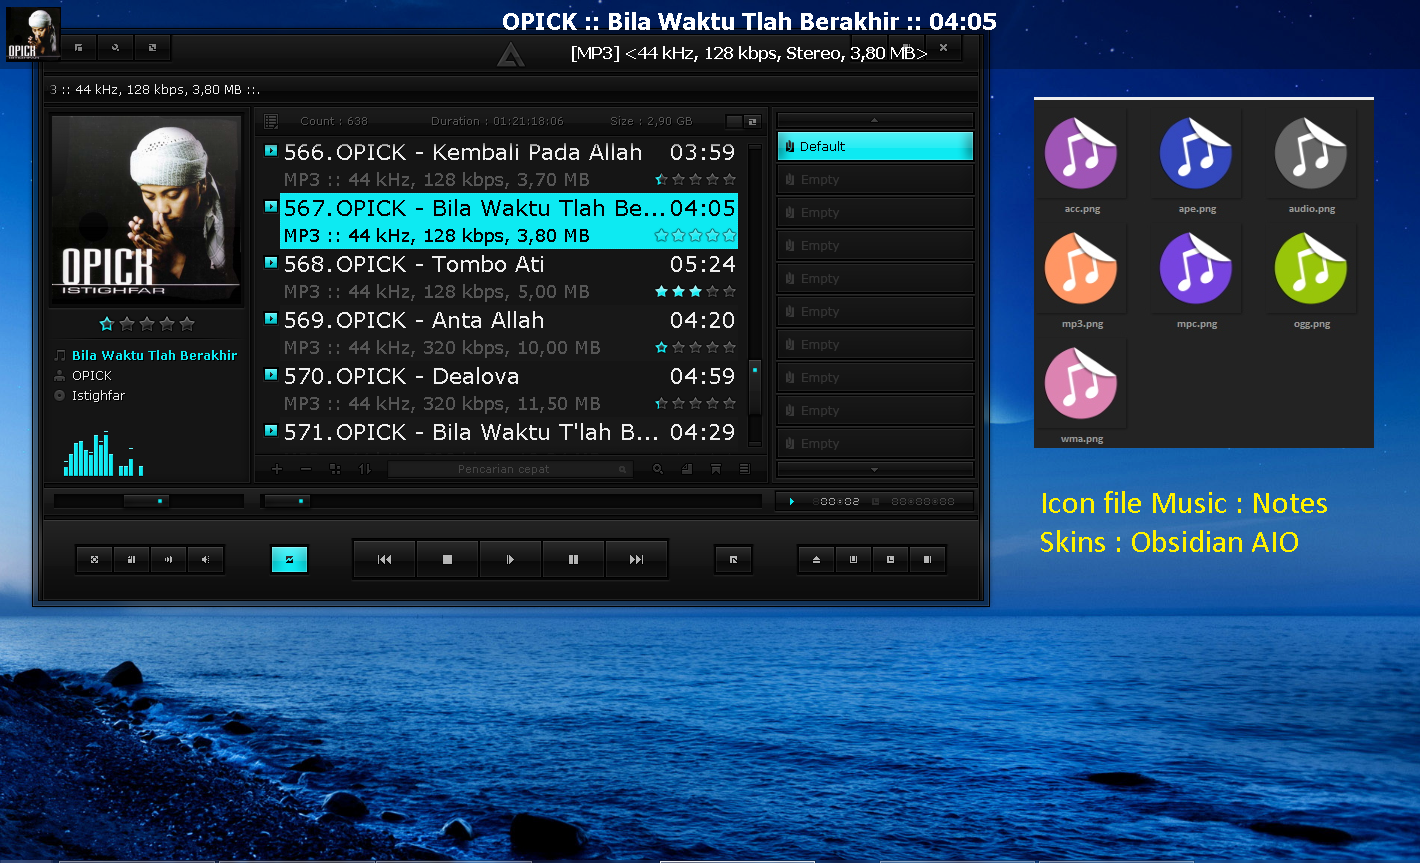Click the pink wma.png music icon
The height and width of the screenshot is (863, 1420).
point(1081,382)
